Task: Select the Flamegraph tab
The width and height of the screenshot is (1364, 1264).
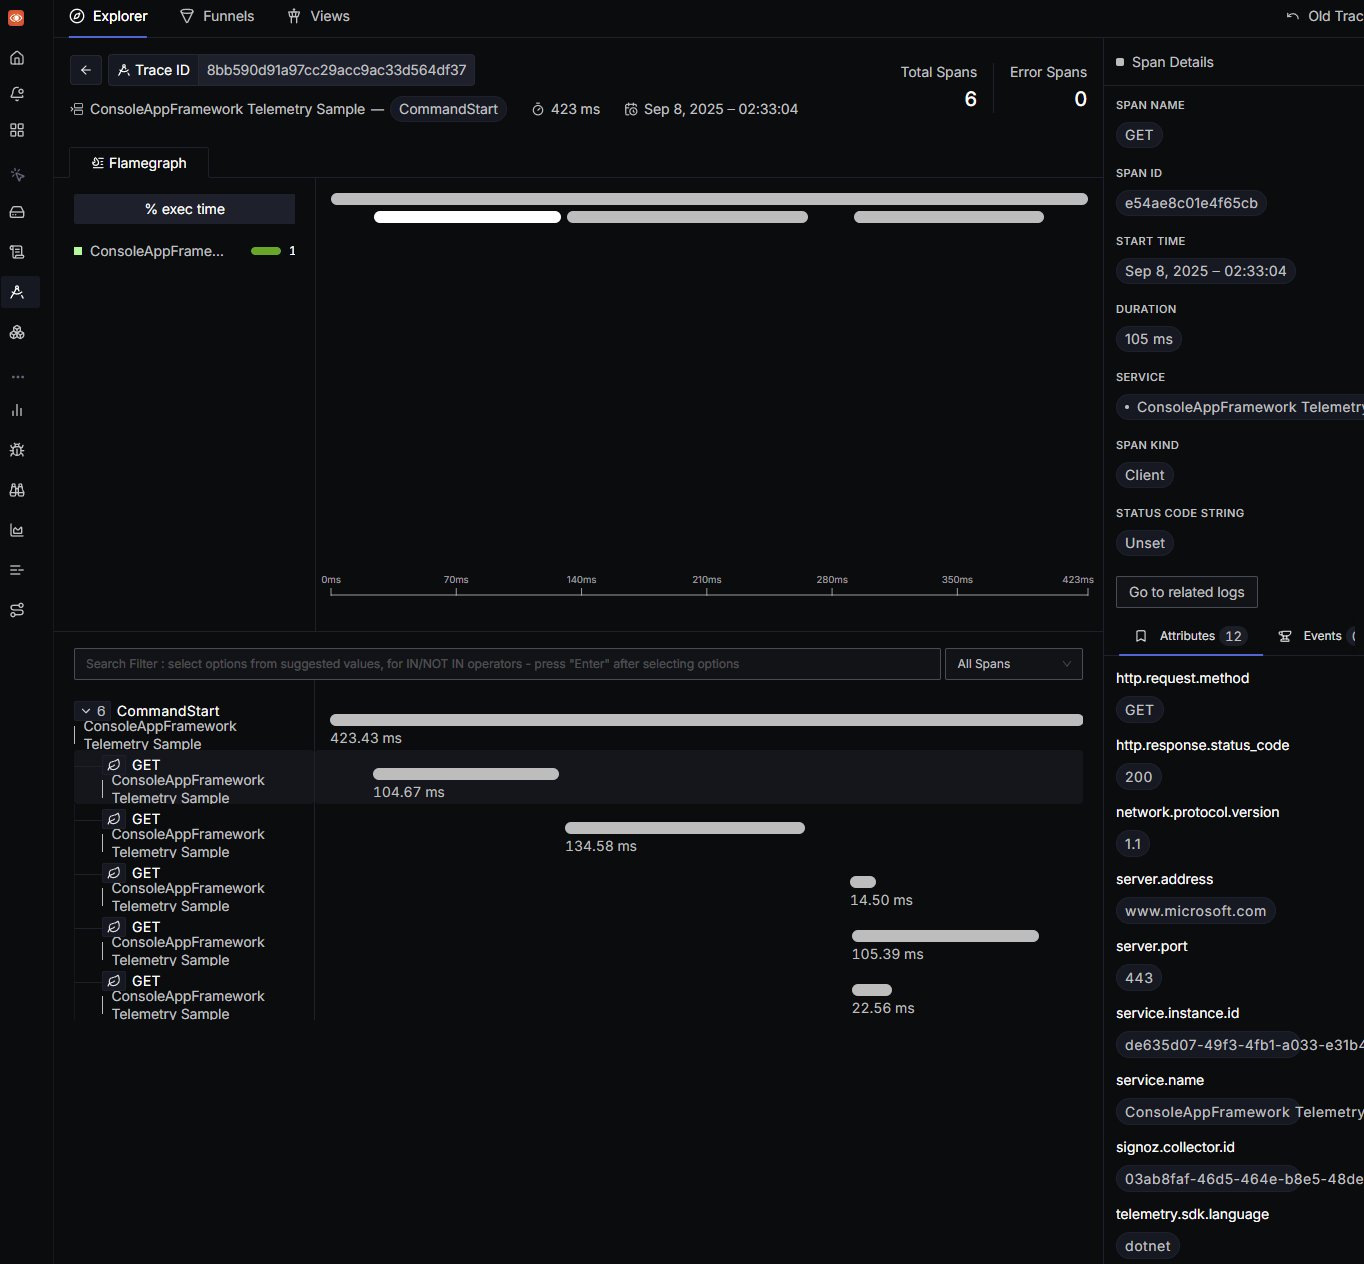Action: coord(139,163)
